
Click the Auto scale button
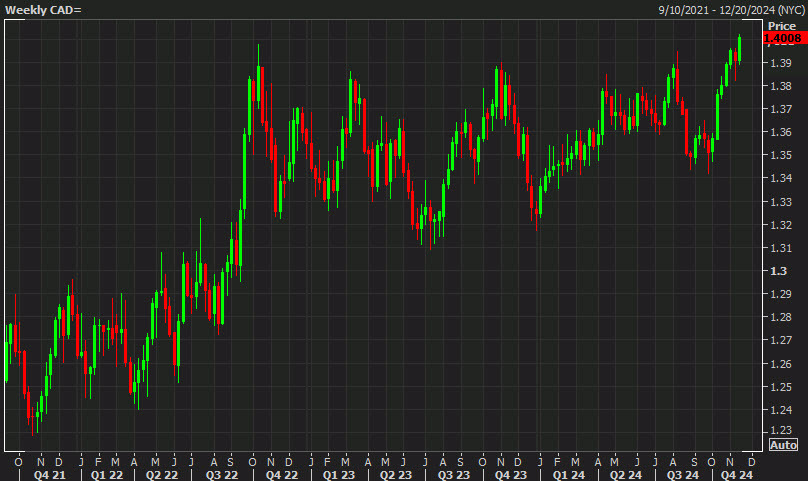(x=783, y=445)
